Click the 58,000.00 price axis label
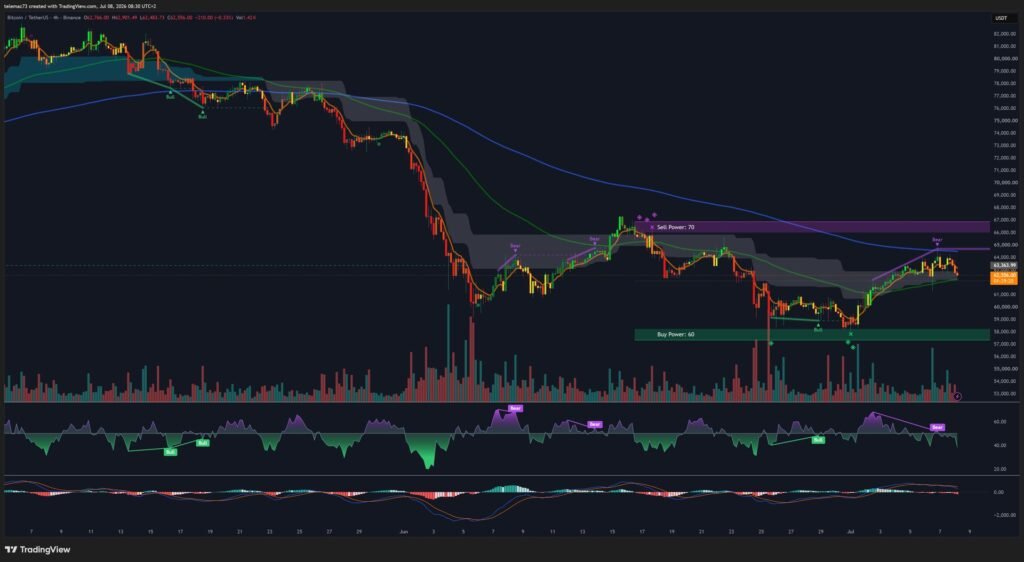 (x=1004, y=332)
